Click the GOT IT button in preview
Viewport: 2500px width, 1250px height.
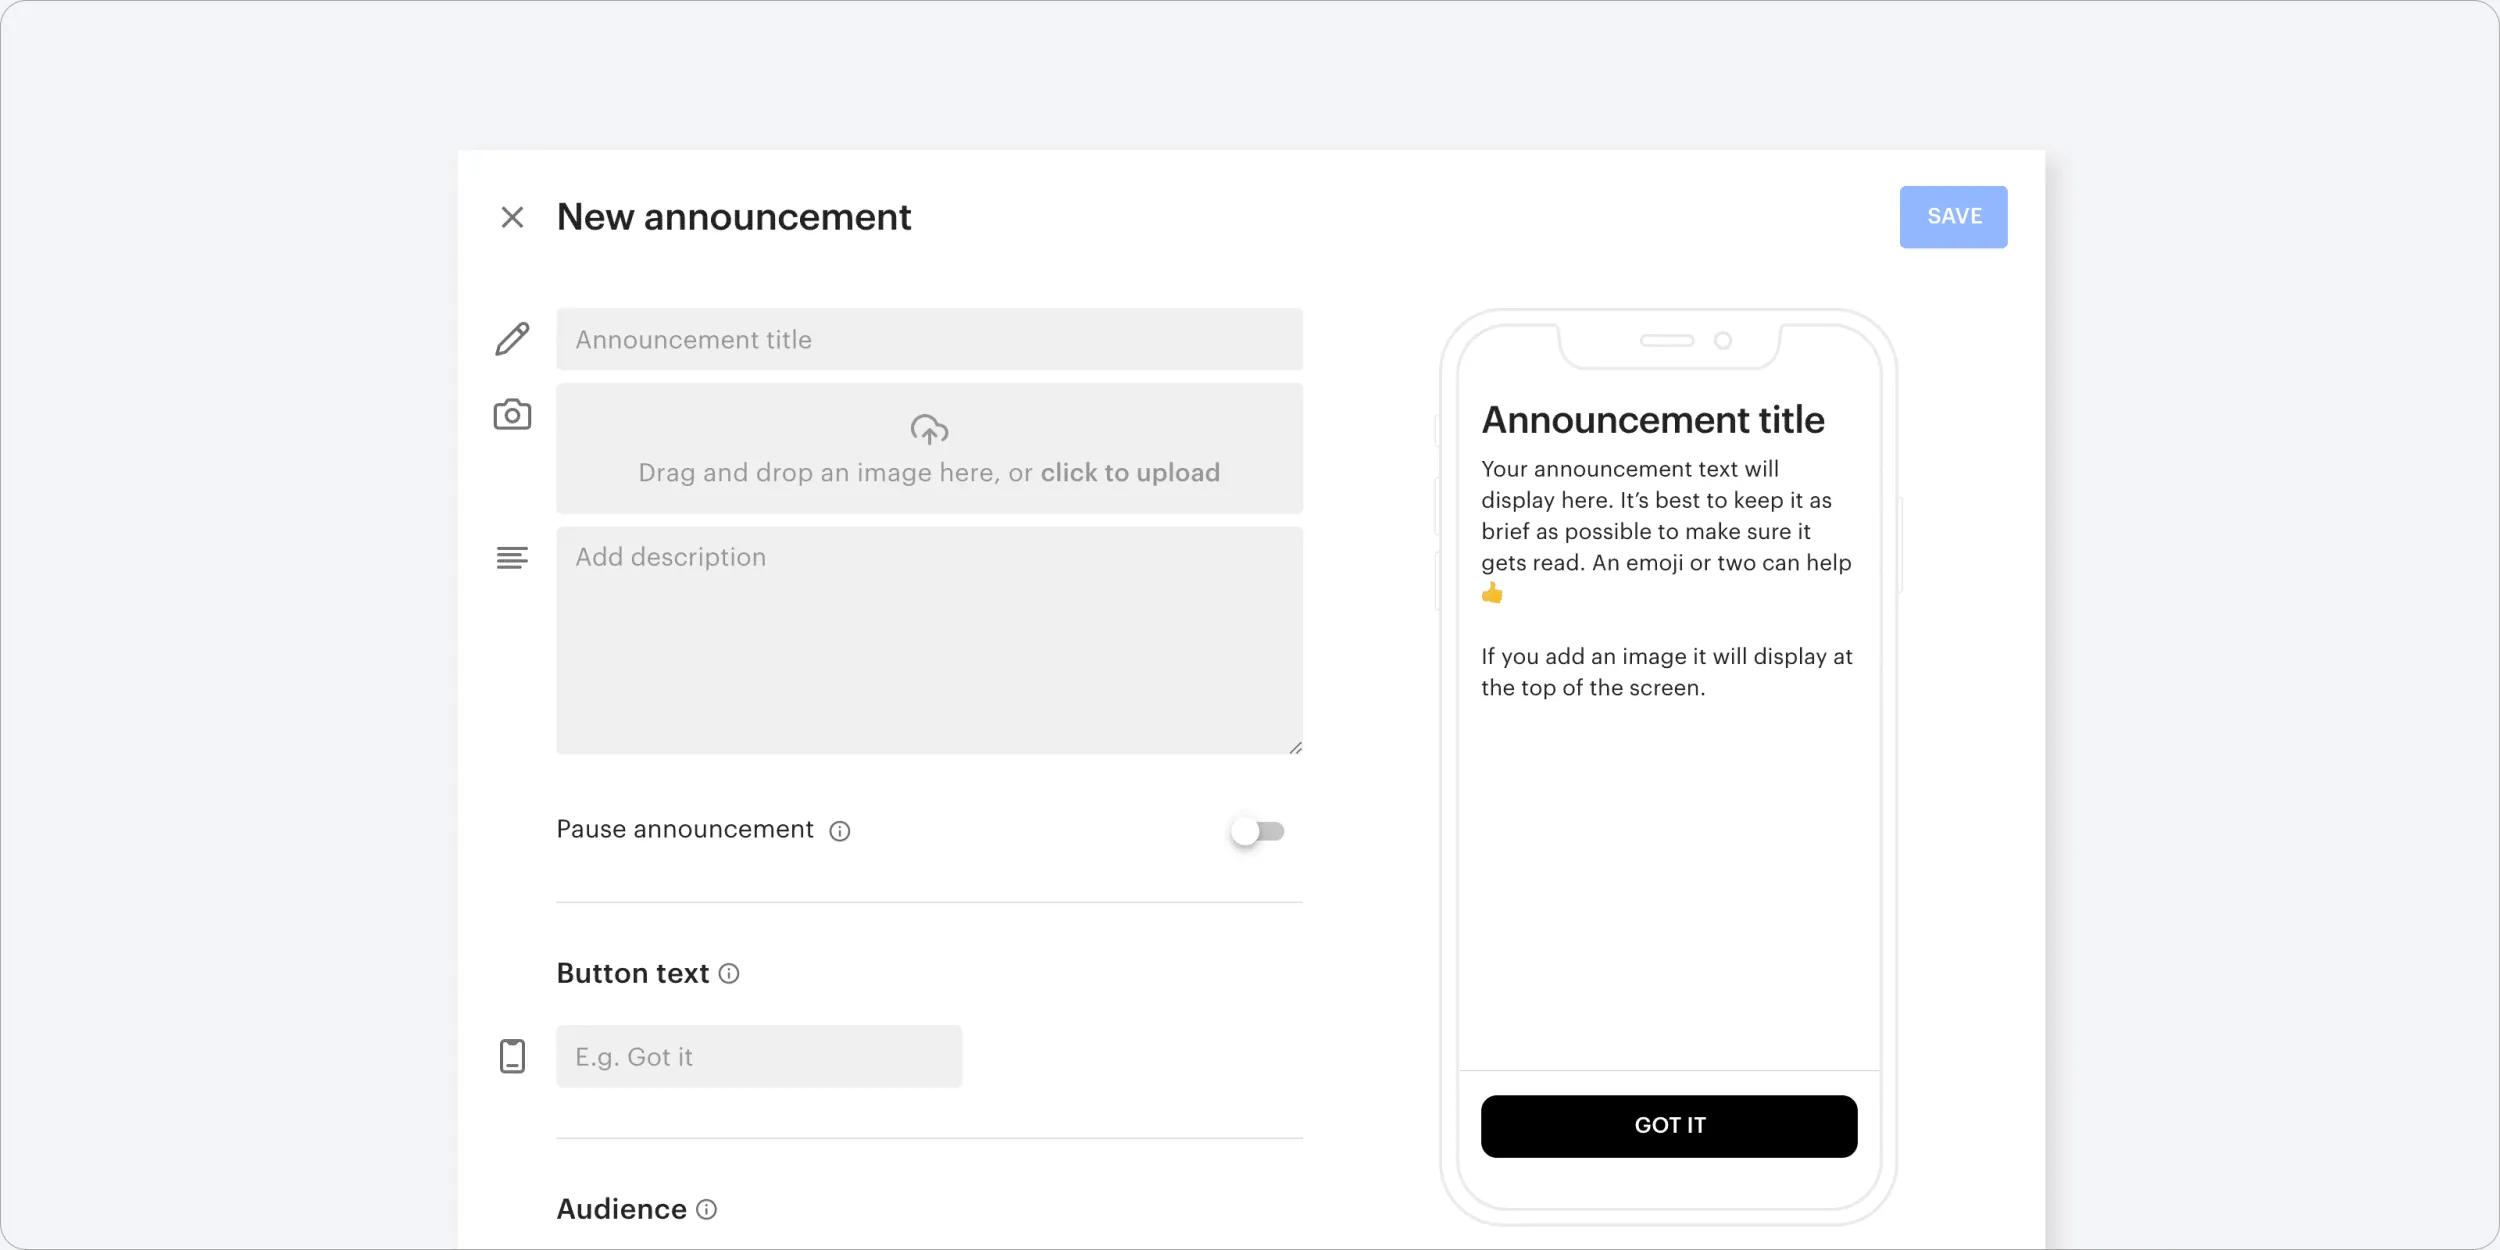pos(1668,1126)
